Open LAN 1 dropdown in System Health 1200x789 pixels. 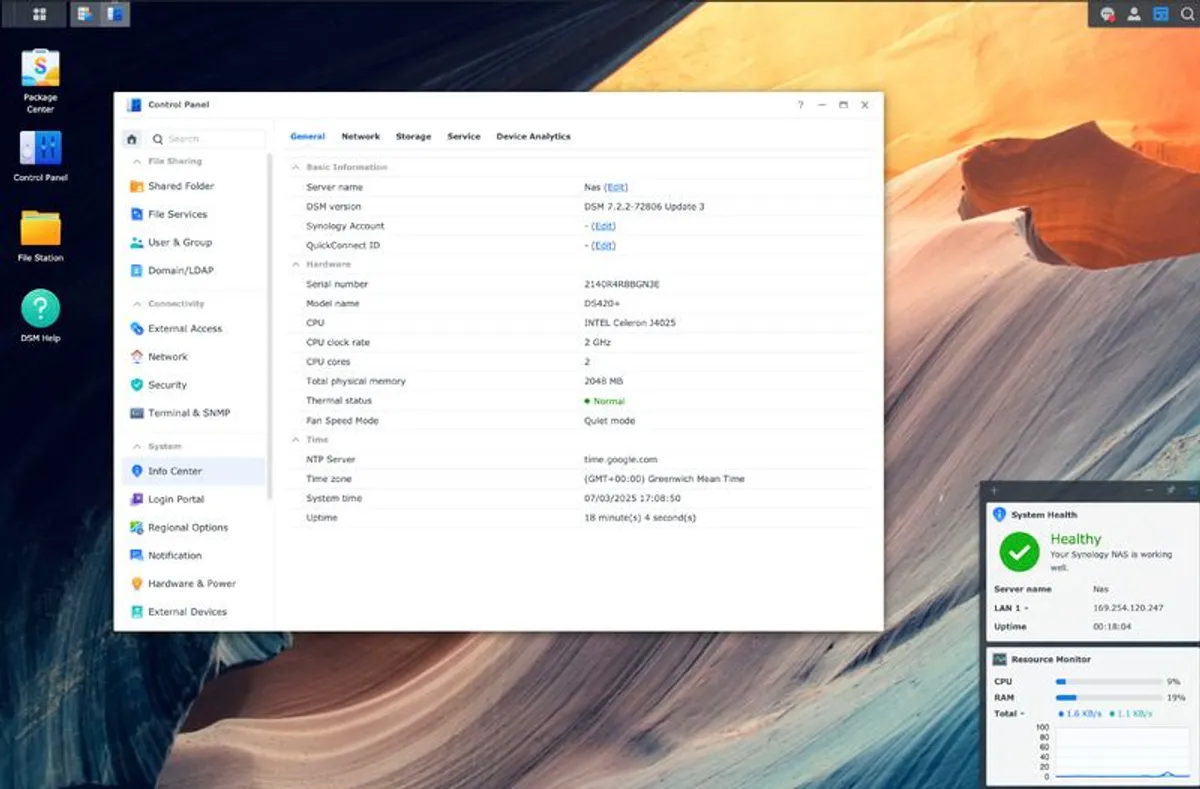[1012, 608]
